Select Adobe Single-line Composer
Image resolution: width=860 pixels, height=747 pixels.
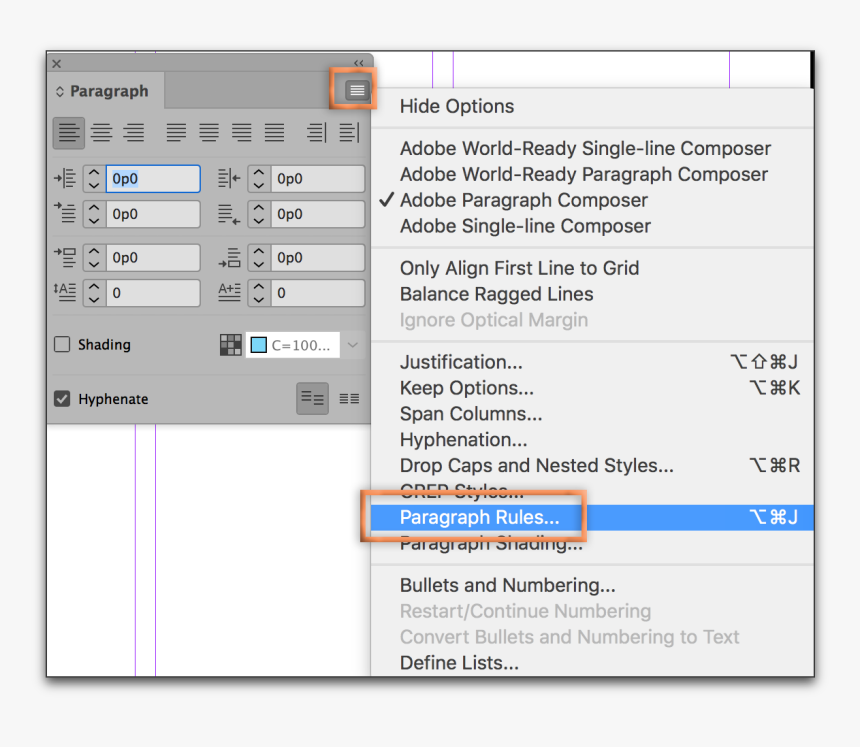tap(592, 226)
